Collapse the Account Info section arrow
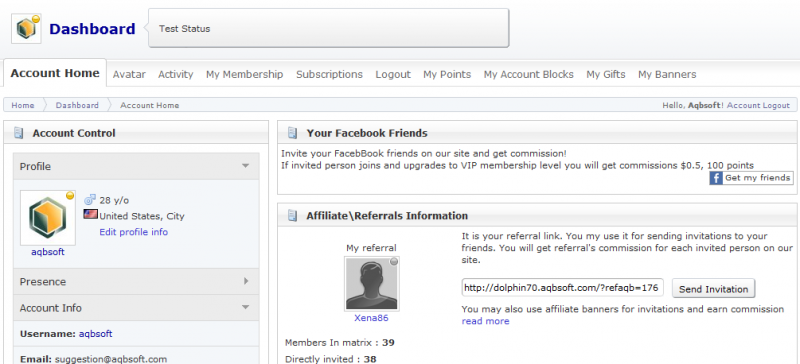The height and width of the screenshot is (364, 800). pos(245,307)
